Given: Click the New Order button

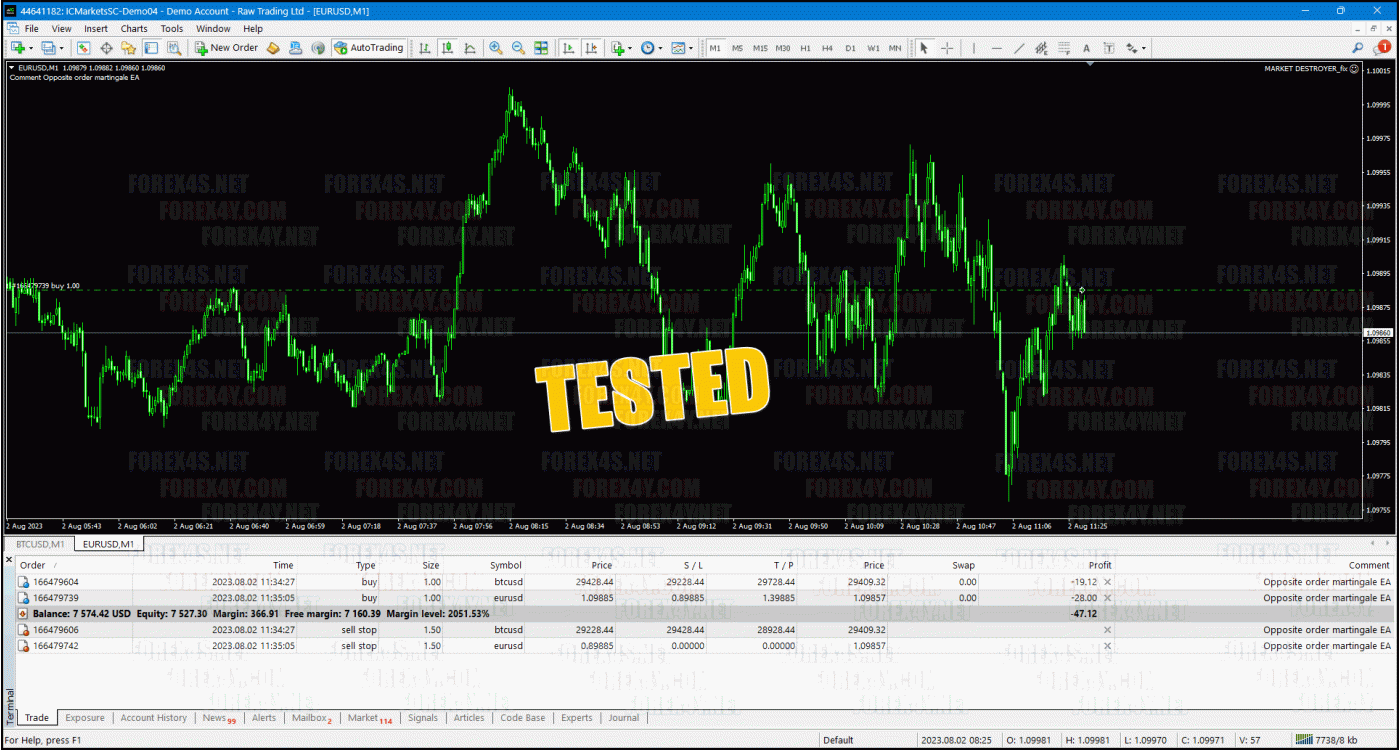Looking at the screenshot, I should (x=227, y=47).
